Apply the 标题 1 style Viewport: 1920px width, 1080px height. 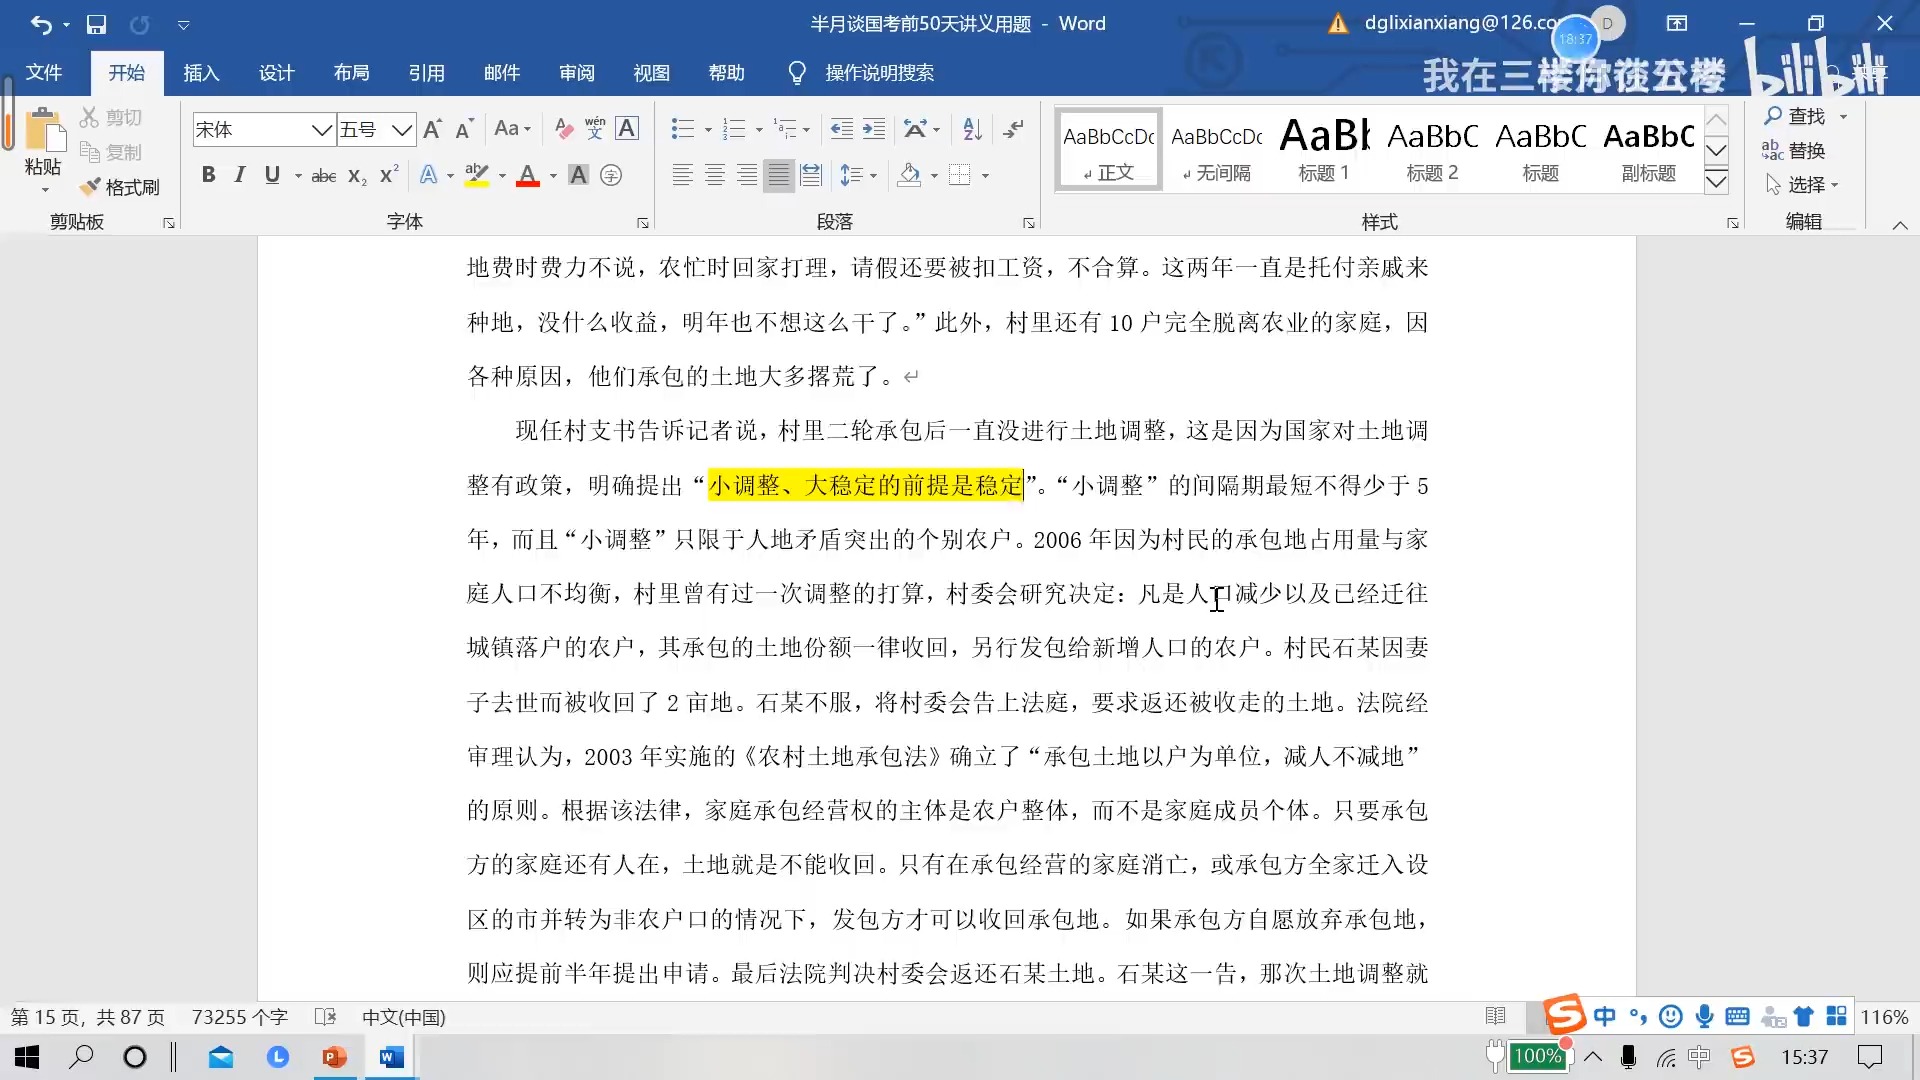click(1324, 150)
